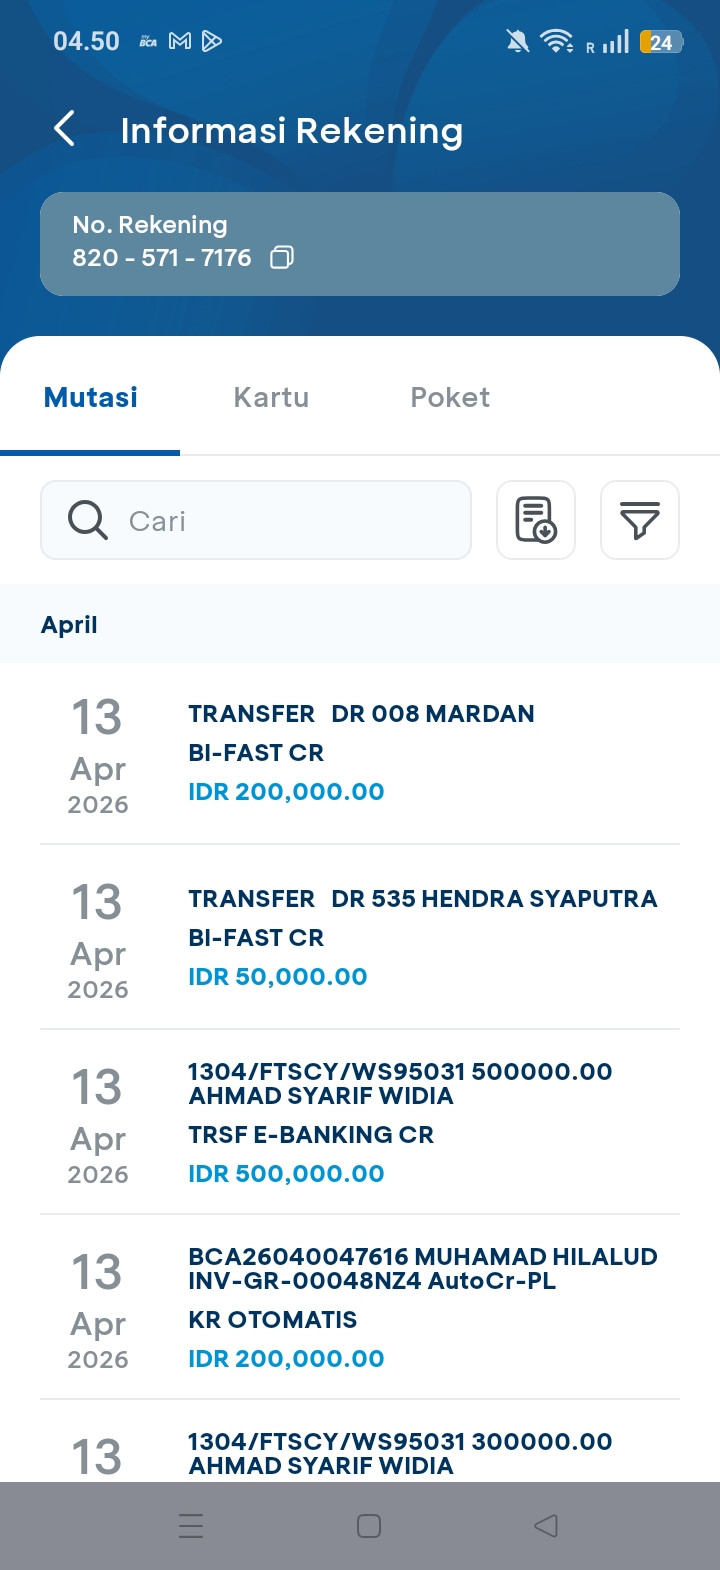Type in the Cari search field
720x1570 pixels.
290,520
